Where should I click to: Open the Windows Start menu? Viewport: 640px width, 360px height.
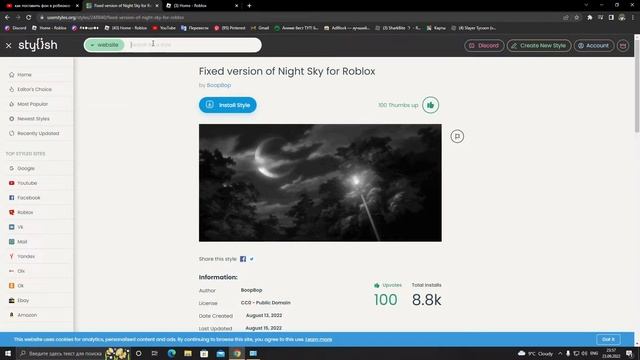tap(8, 353)
